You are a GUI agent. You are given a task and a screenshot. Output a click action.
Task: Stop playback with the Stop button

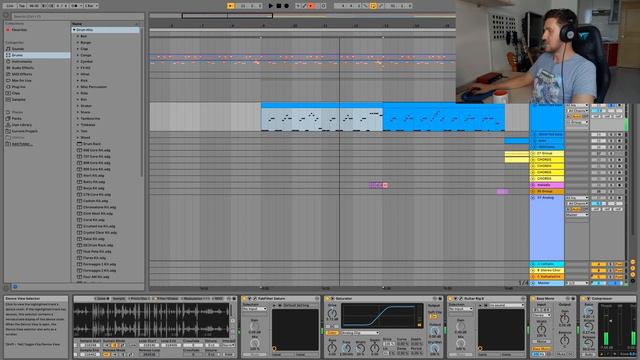279,6
